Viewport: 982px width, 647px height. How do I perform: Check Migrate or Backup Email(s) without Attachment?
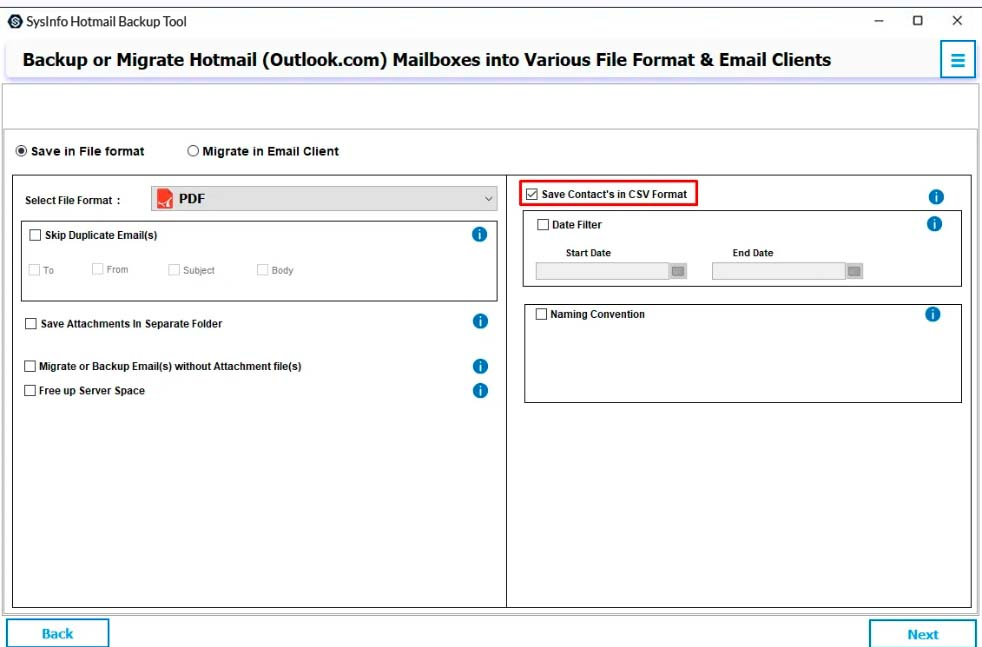[x=29, y=366]
